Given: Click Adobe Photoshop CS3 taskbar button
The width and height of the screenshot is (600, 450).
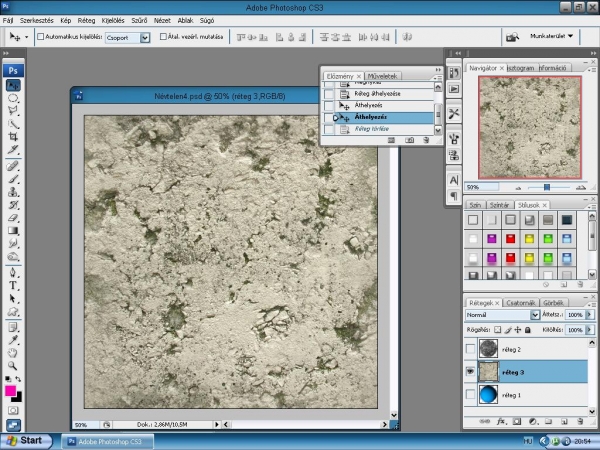Looking at the screenshot, I should [108, 442].
